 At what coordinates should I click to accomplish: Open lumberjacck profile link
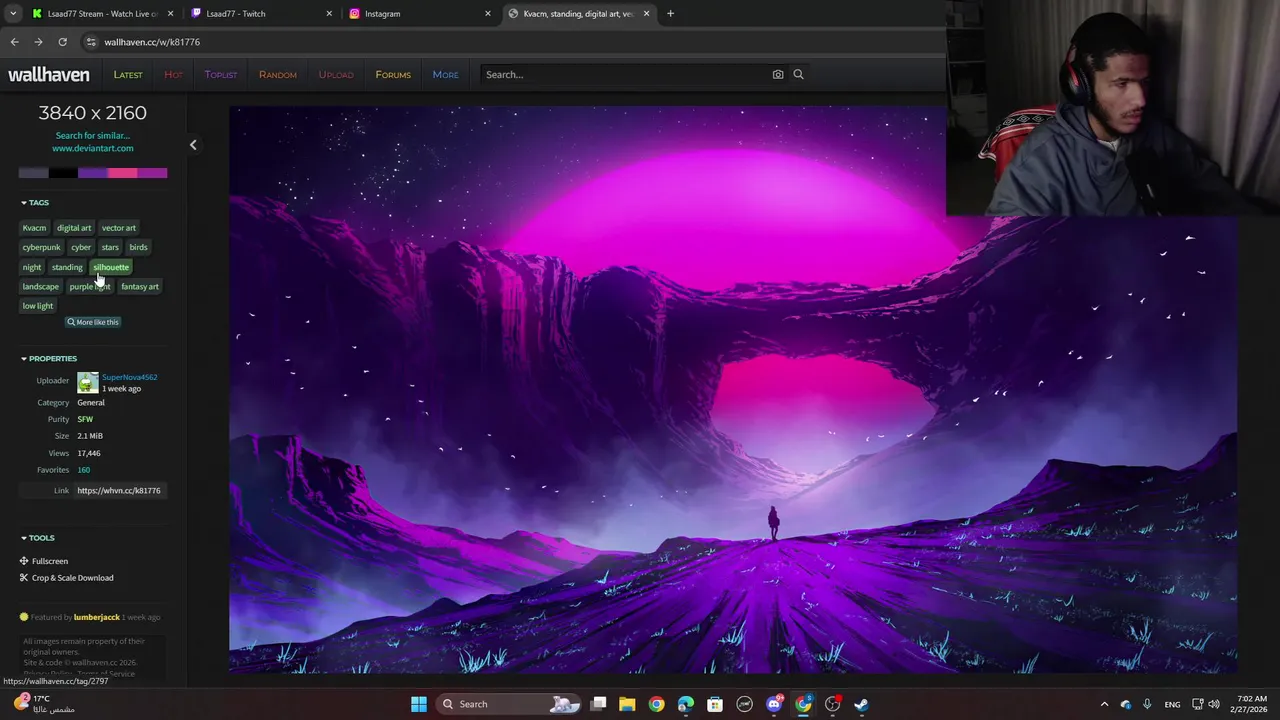pos(96,617)
